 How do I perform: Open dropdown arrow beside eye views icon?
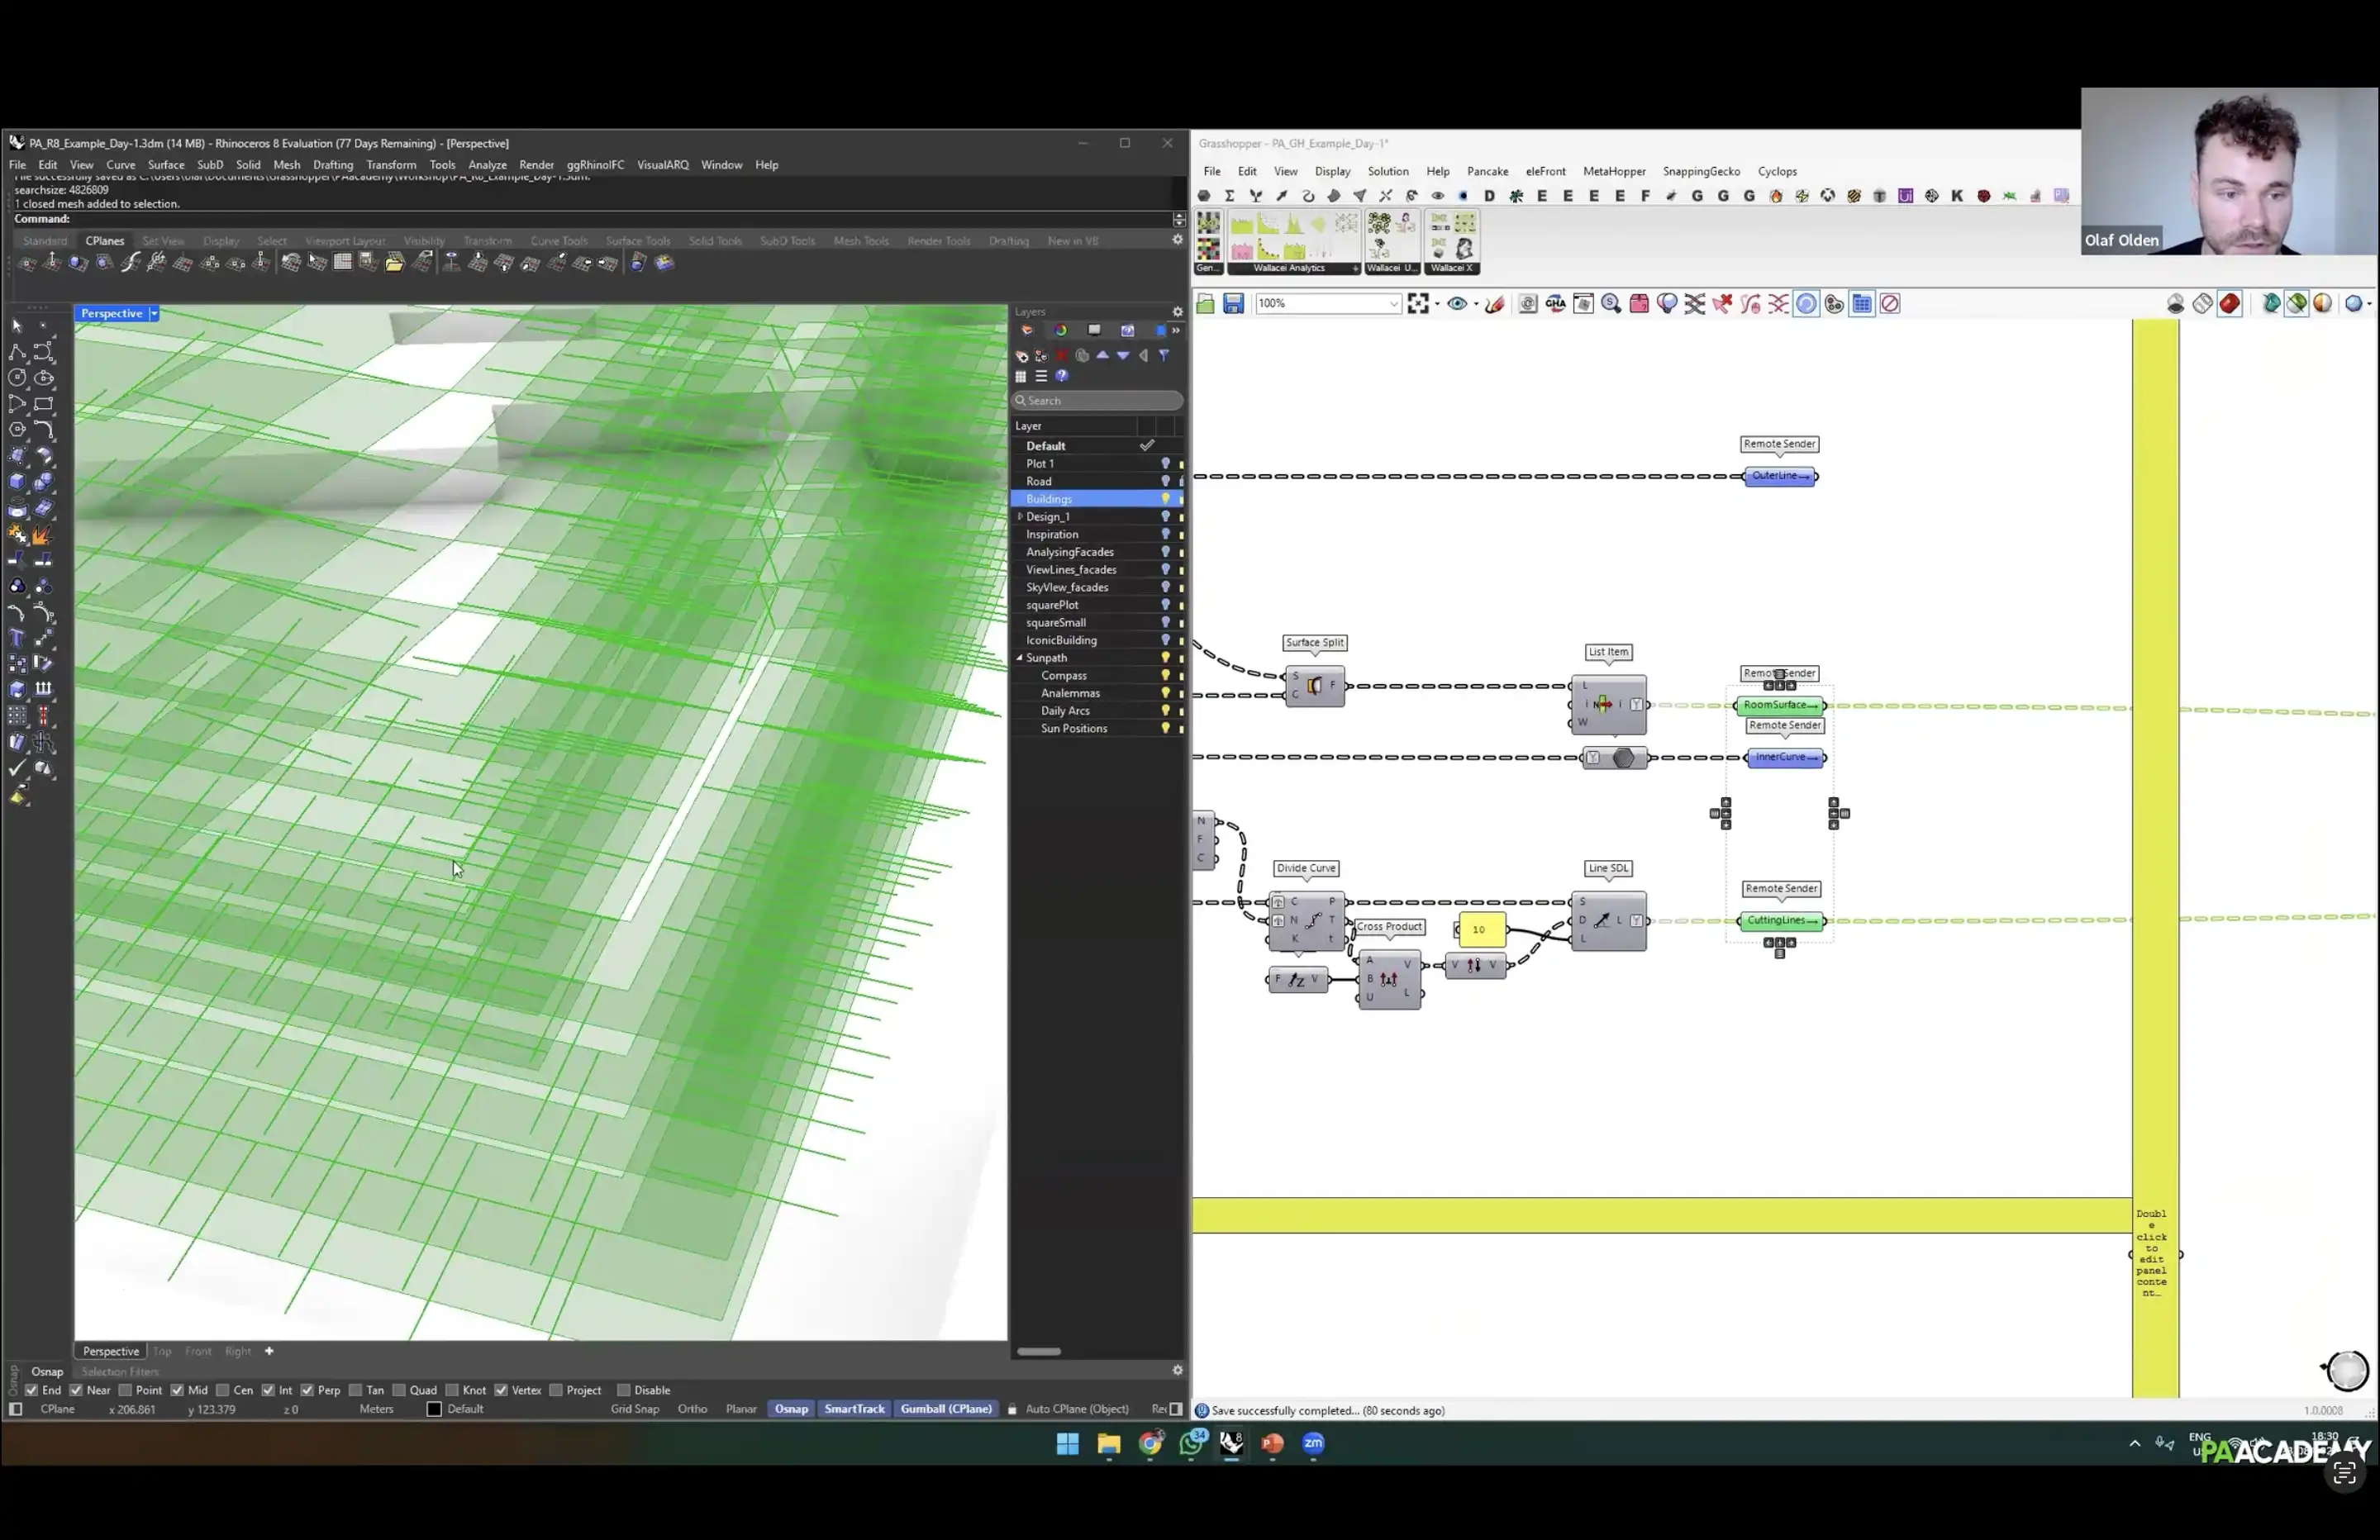1476,304
